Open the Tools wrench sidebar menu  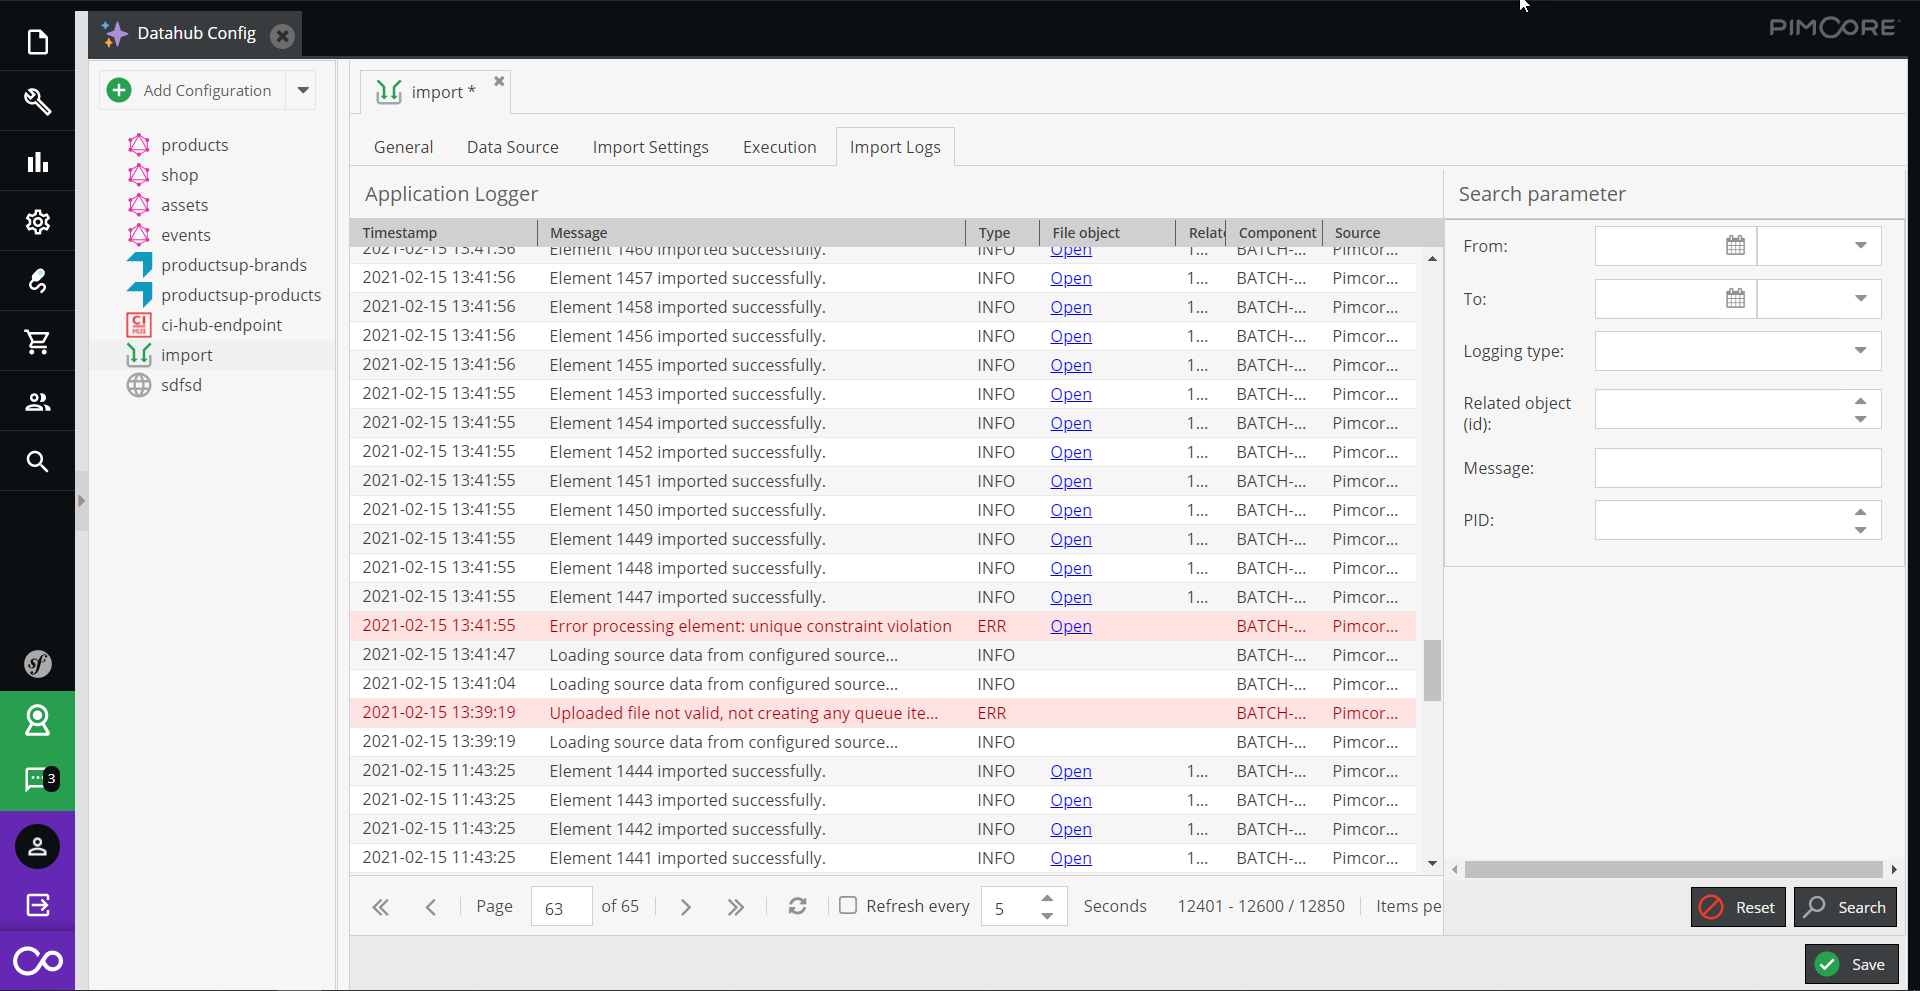pos(37,102)
